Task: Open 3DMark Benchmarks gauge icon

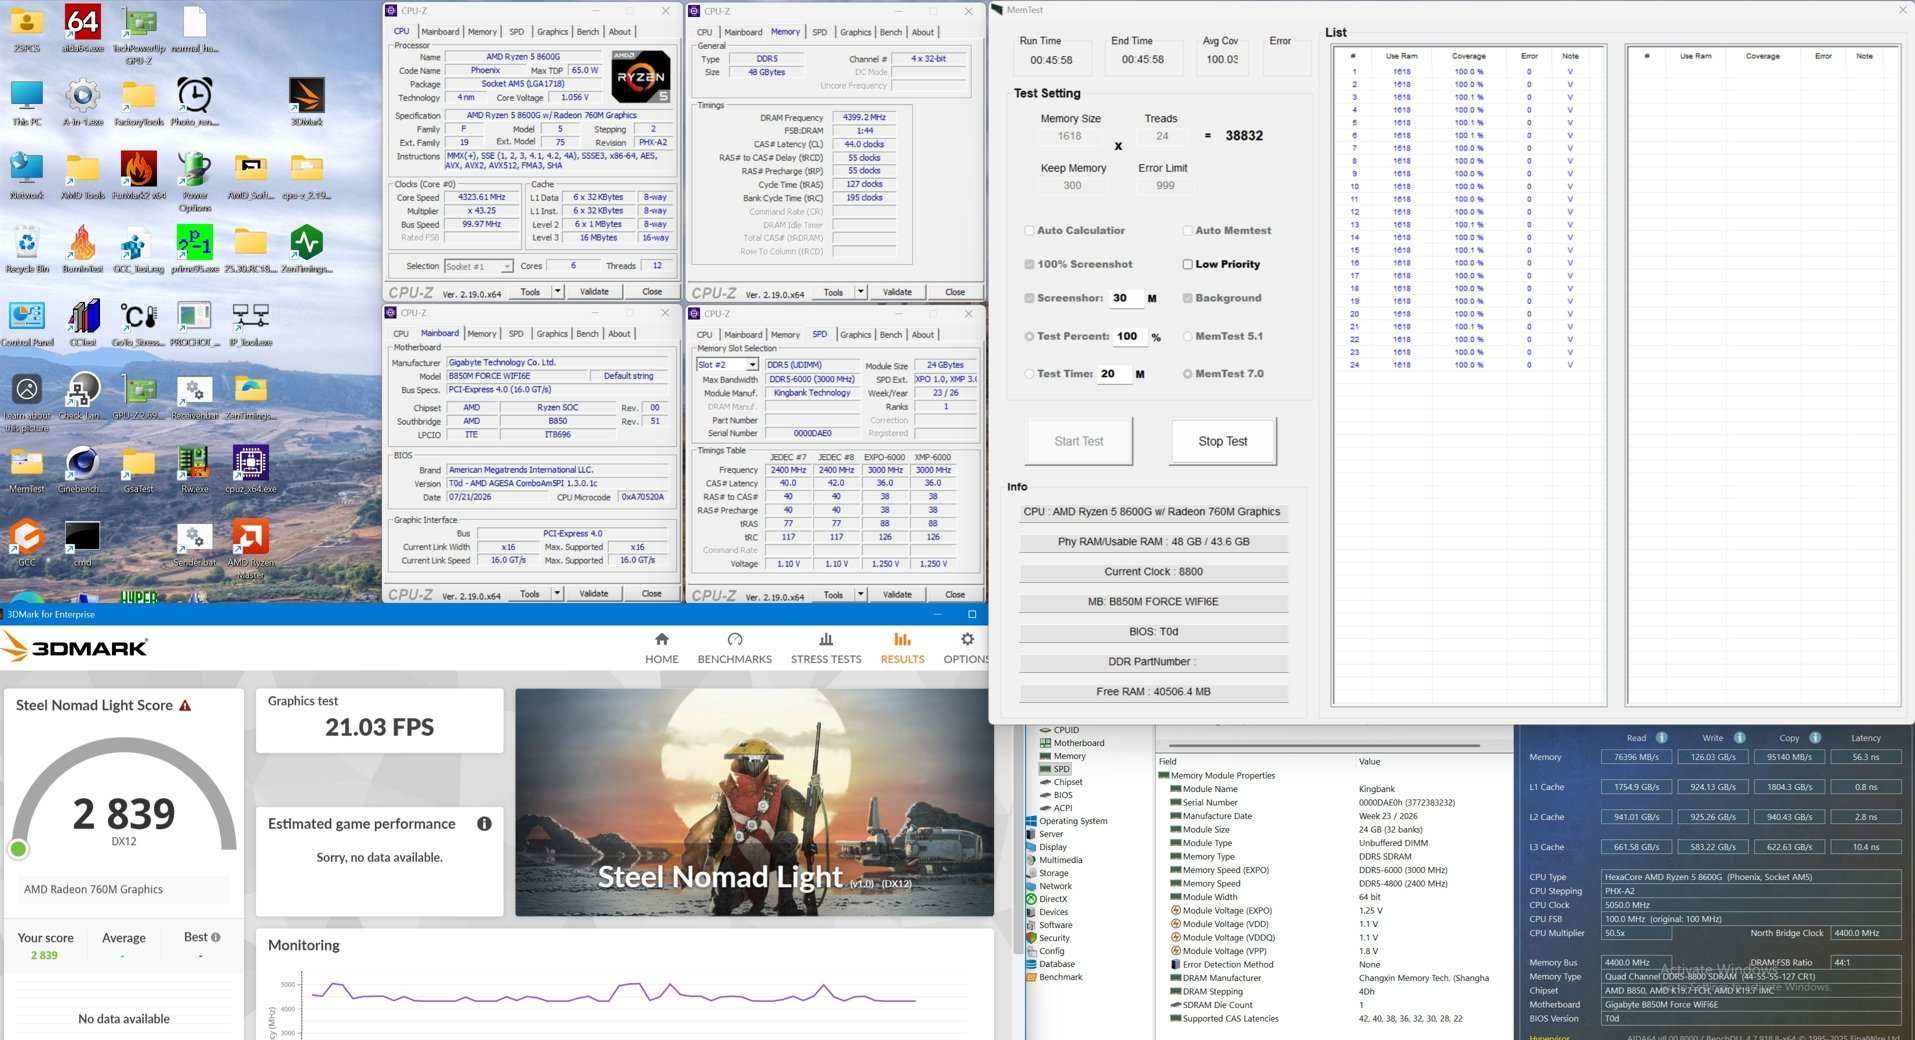Action: [x=735, y=640]
